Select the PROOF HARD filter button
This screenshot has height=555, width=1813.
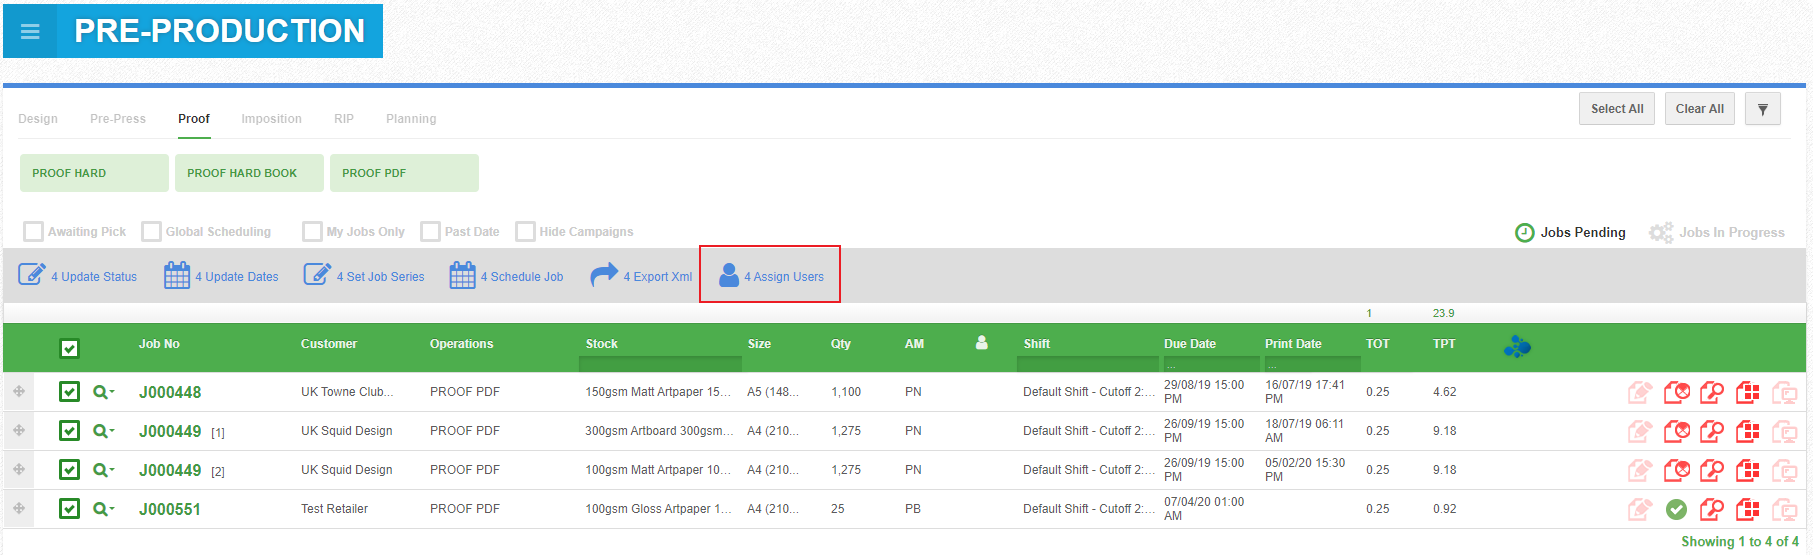(x=94, y=173)
